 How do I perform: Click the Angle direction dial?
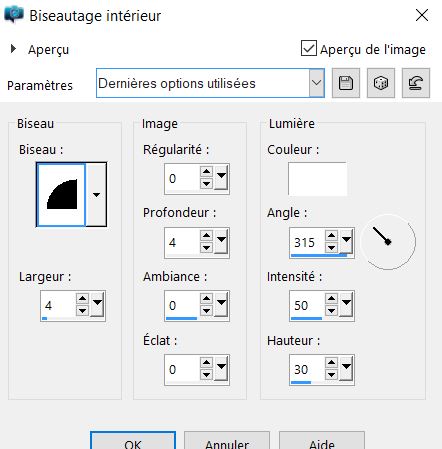pos(388,241)
